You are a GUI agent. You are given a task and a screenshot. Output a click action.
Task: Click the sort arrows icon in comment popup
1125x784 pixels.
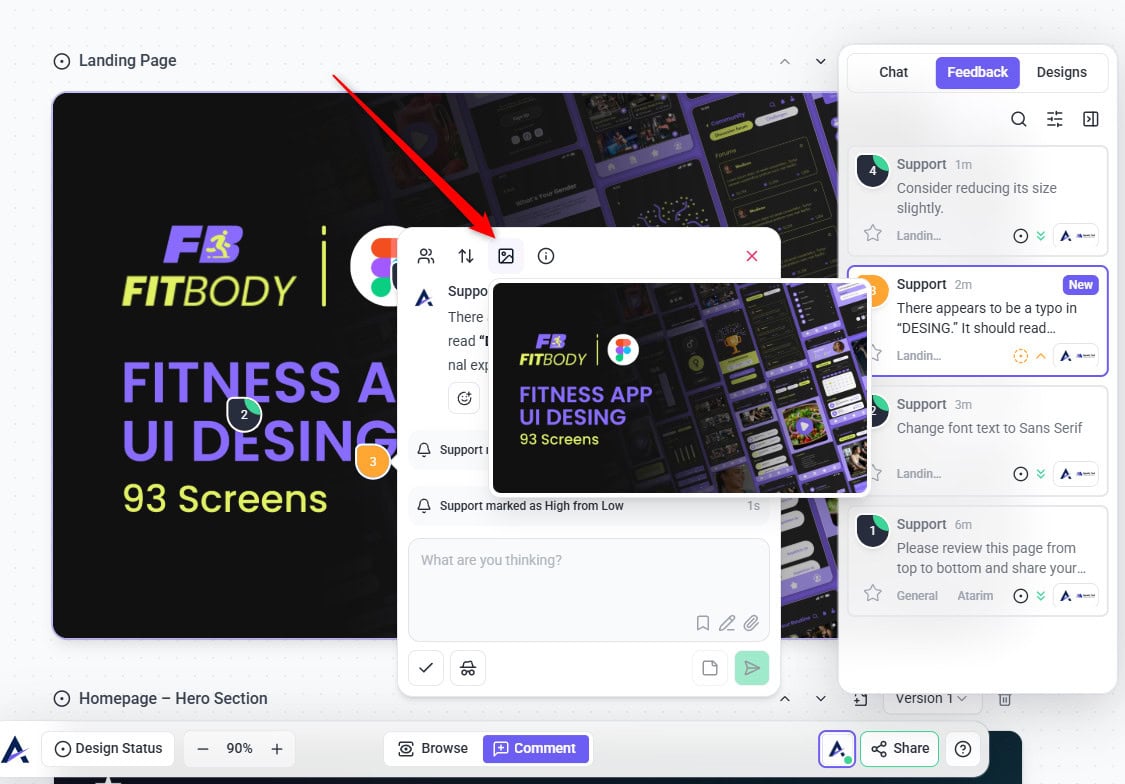466,256
